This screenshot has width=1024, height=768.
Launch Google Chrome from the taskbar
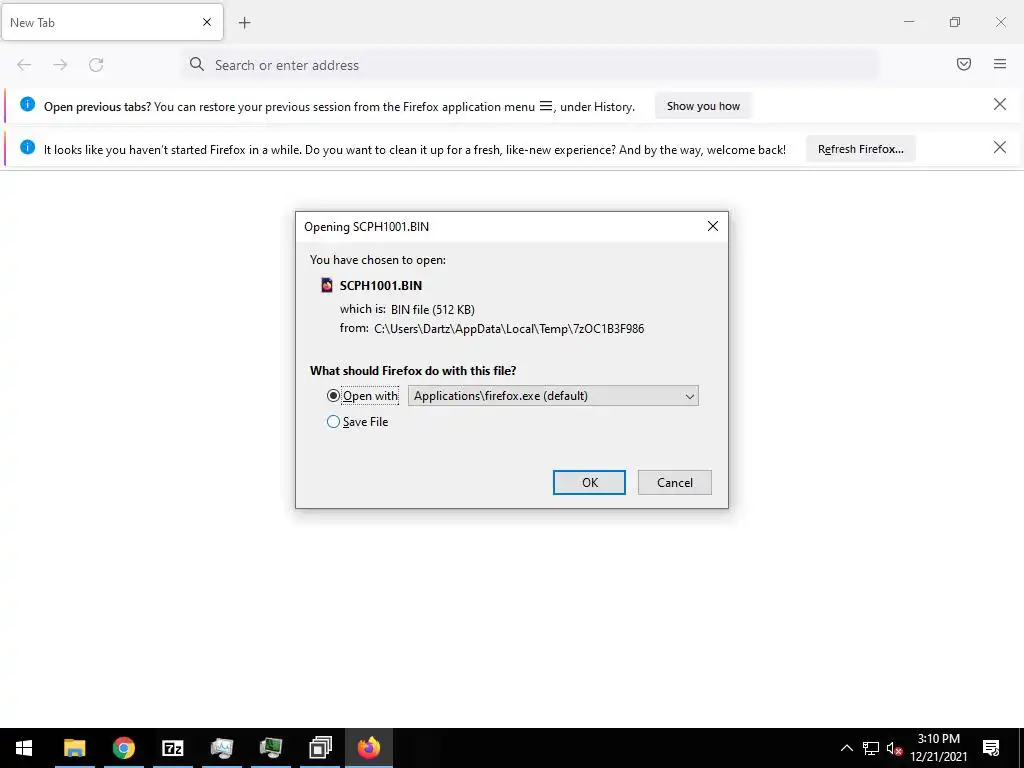(123, 748)
